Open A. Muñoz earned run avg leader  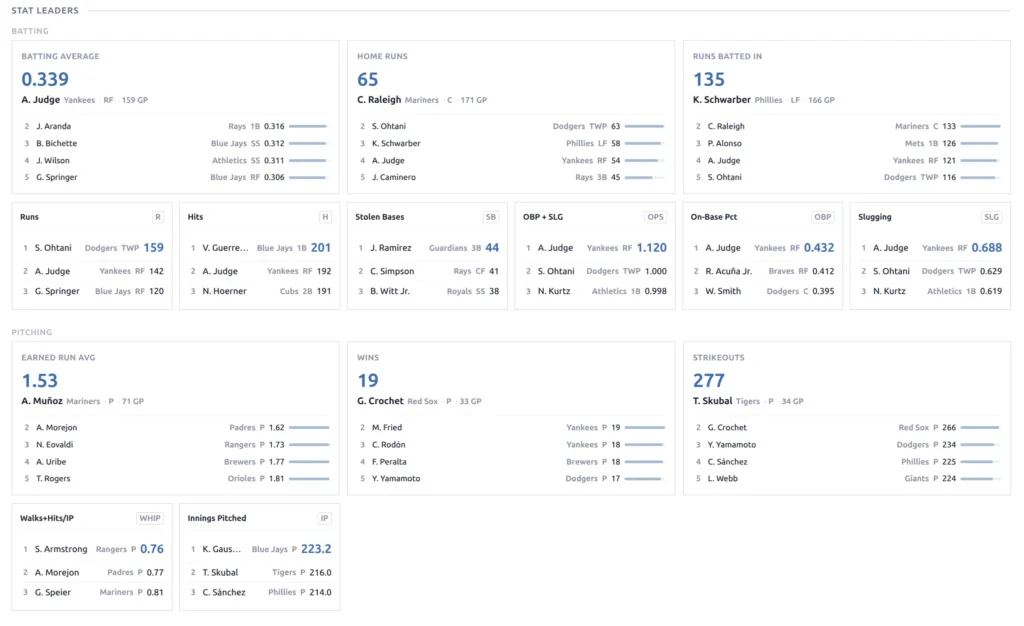[x=42, y=401]
